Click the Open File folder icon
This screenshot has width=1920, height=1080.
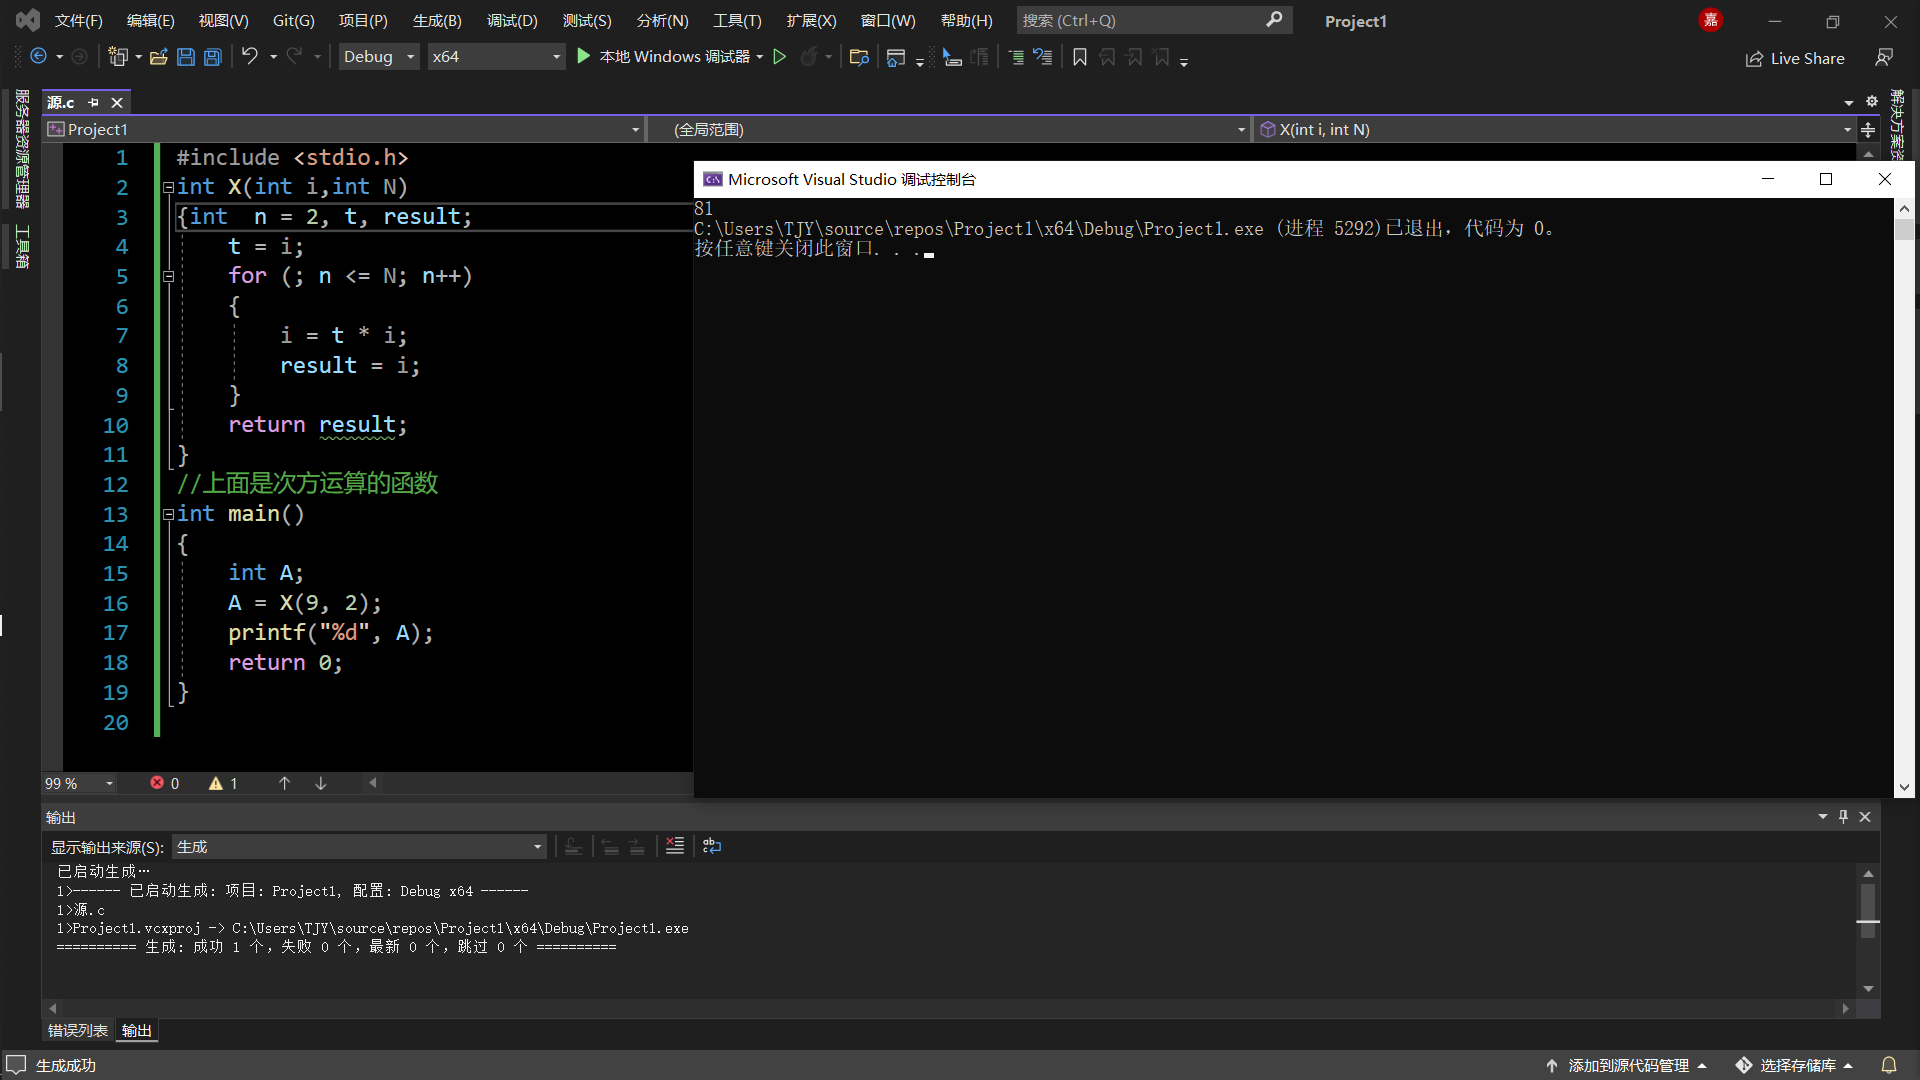point(158,57)
